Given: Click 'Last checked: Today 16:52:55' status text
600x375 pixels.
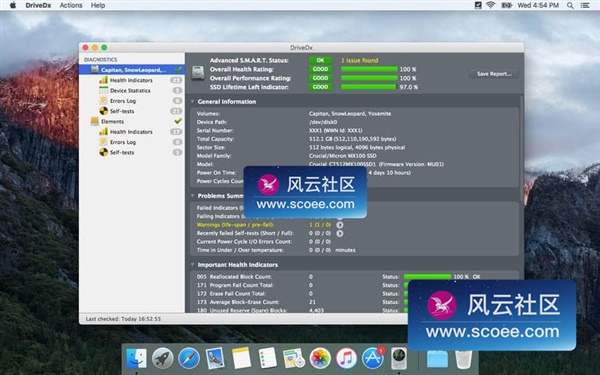Looking at the screenshot, I should pyautogui.click(x=123, y=319).
